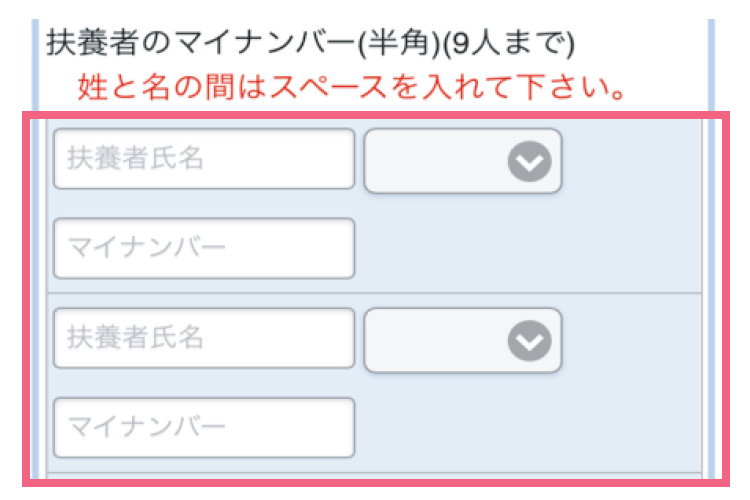The height and width of the screenshot is (500, 750).
Task: Click the first dropdown's chevron arrow icon
Action: tap(529, 160)
